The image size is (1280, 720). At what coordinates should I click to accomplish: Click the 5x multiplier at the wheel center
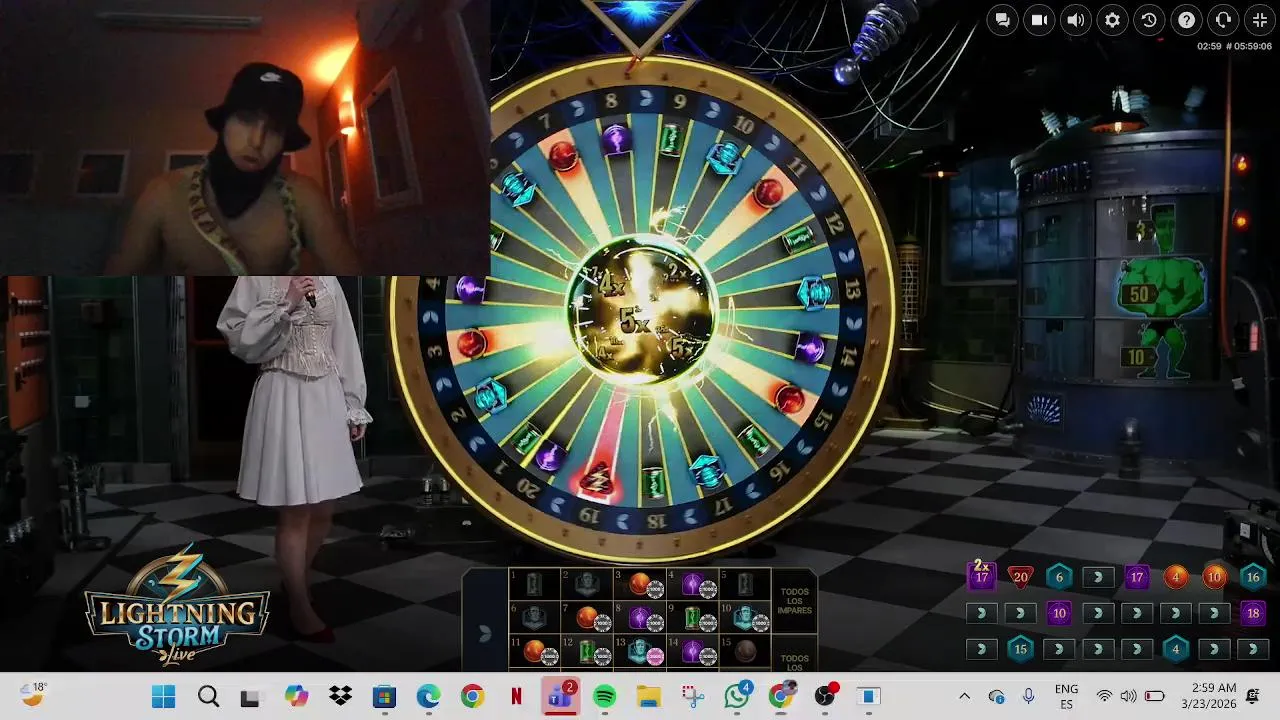pyautogui.click(x=634, y=322)
